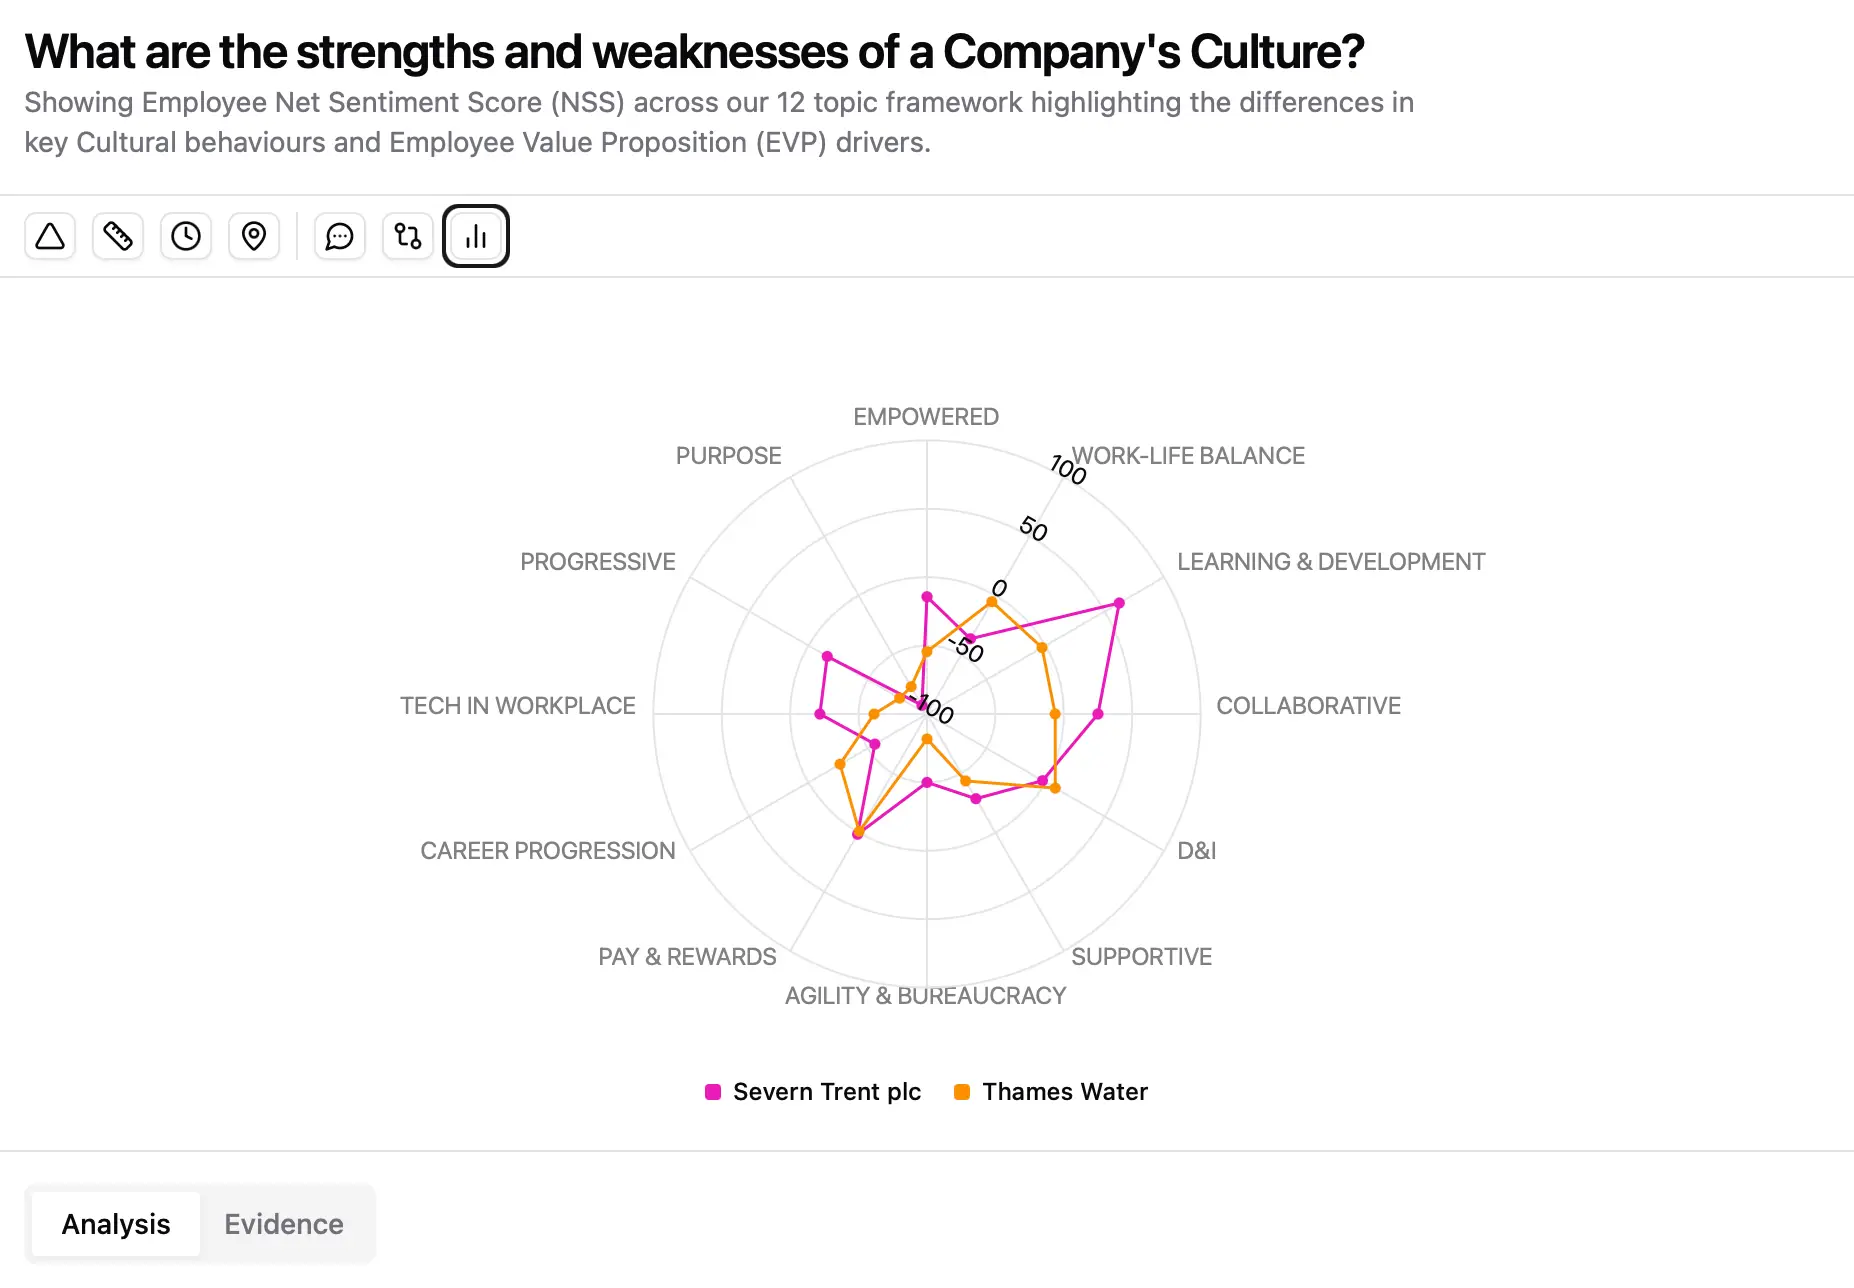Screen dimensions: 1854x1288
Task: Switch to the Evidence tab
Action: [284, 1224]
